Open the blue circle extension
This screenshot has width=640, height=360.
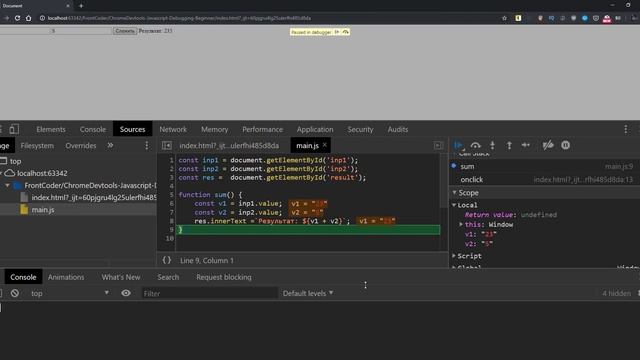pyautogui.click(x=584, y=18)
